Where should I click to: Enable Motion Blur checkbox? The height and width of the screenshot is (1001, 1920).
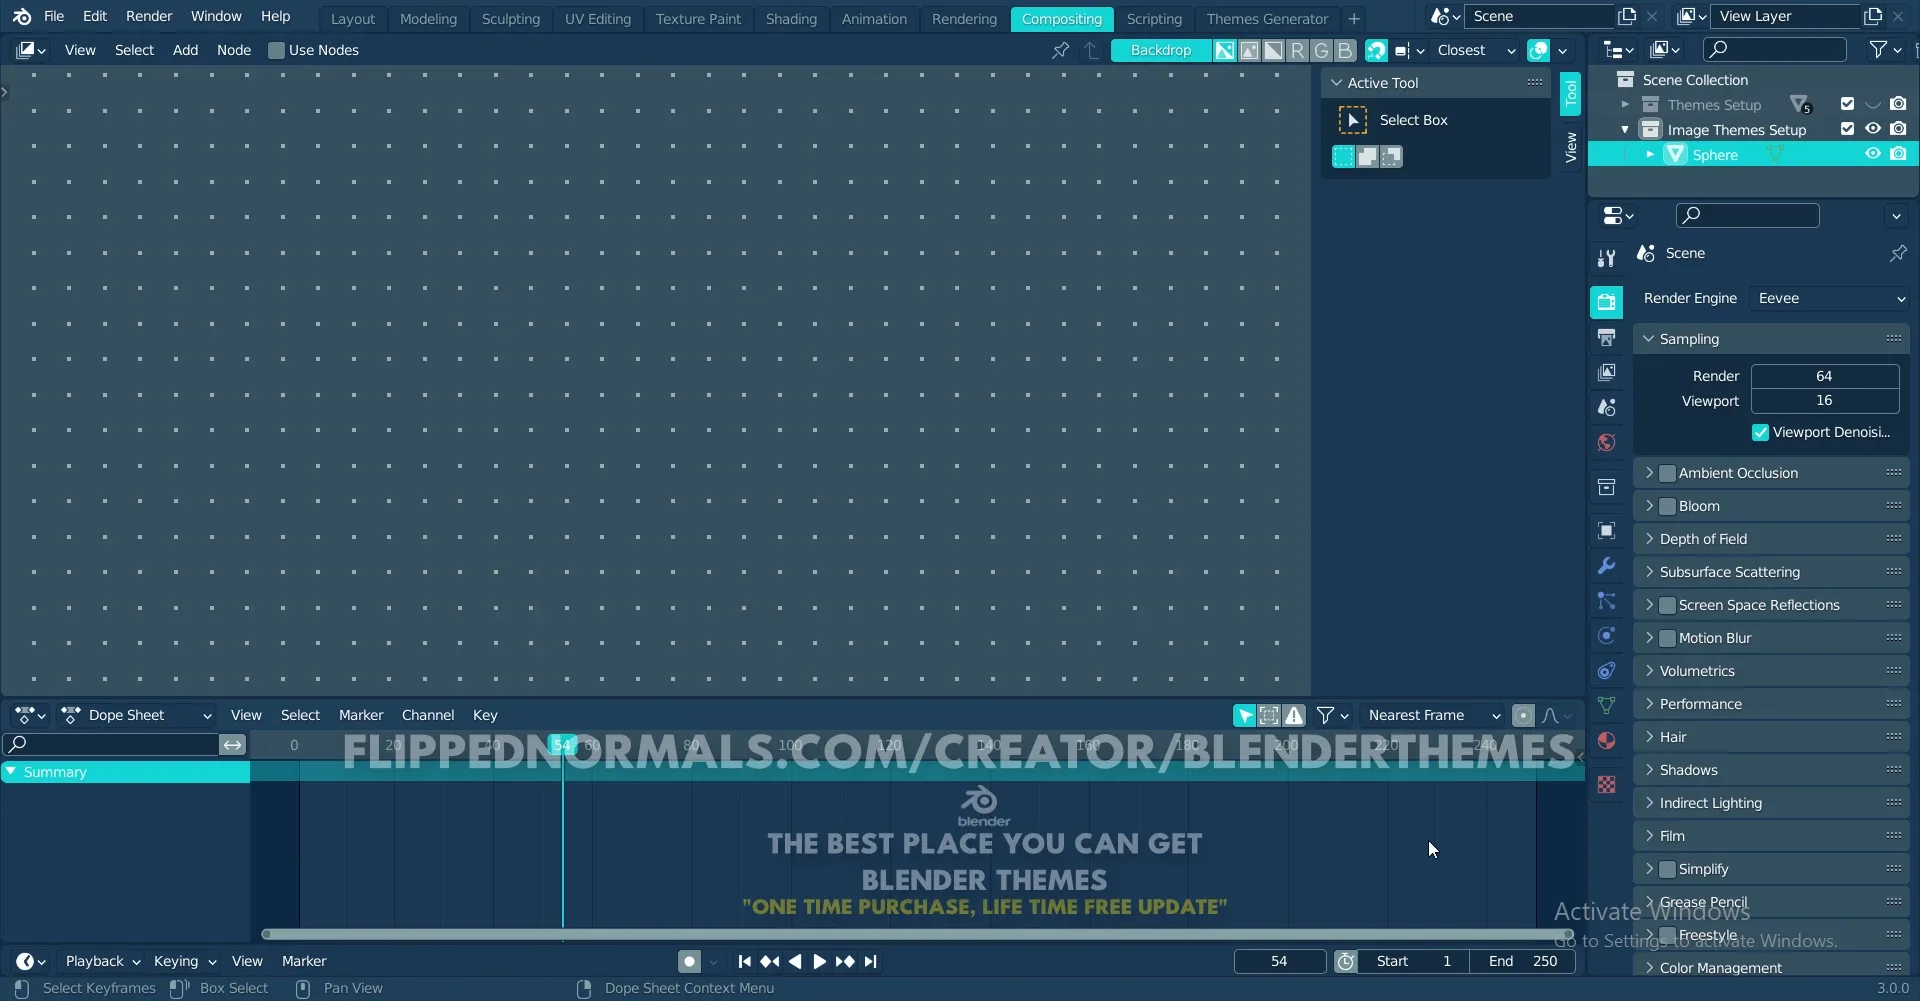[x=1667, y=638]
